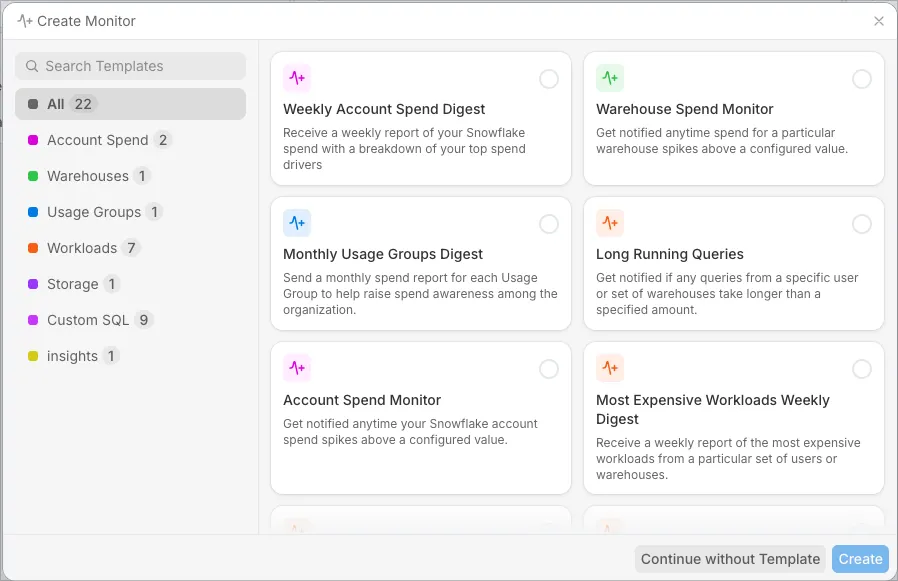Viewport: 898px width, 581px height.
Task: Select the Warehouse Spend Monitor radio button
Action: [x=861, y=79]
